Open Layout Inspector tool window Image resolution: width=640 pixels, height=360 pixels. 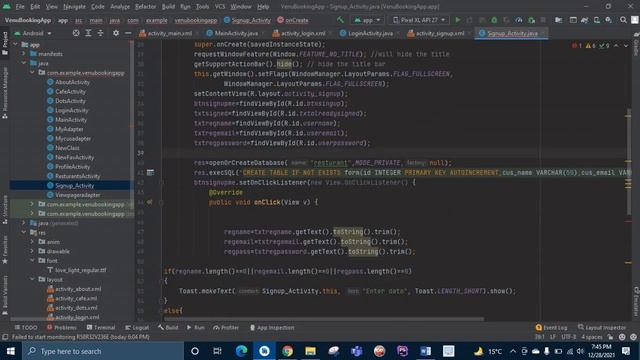(602, 327)
